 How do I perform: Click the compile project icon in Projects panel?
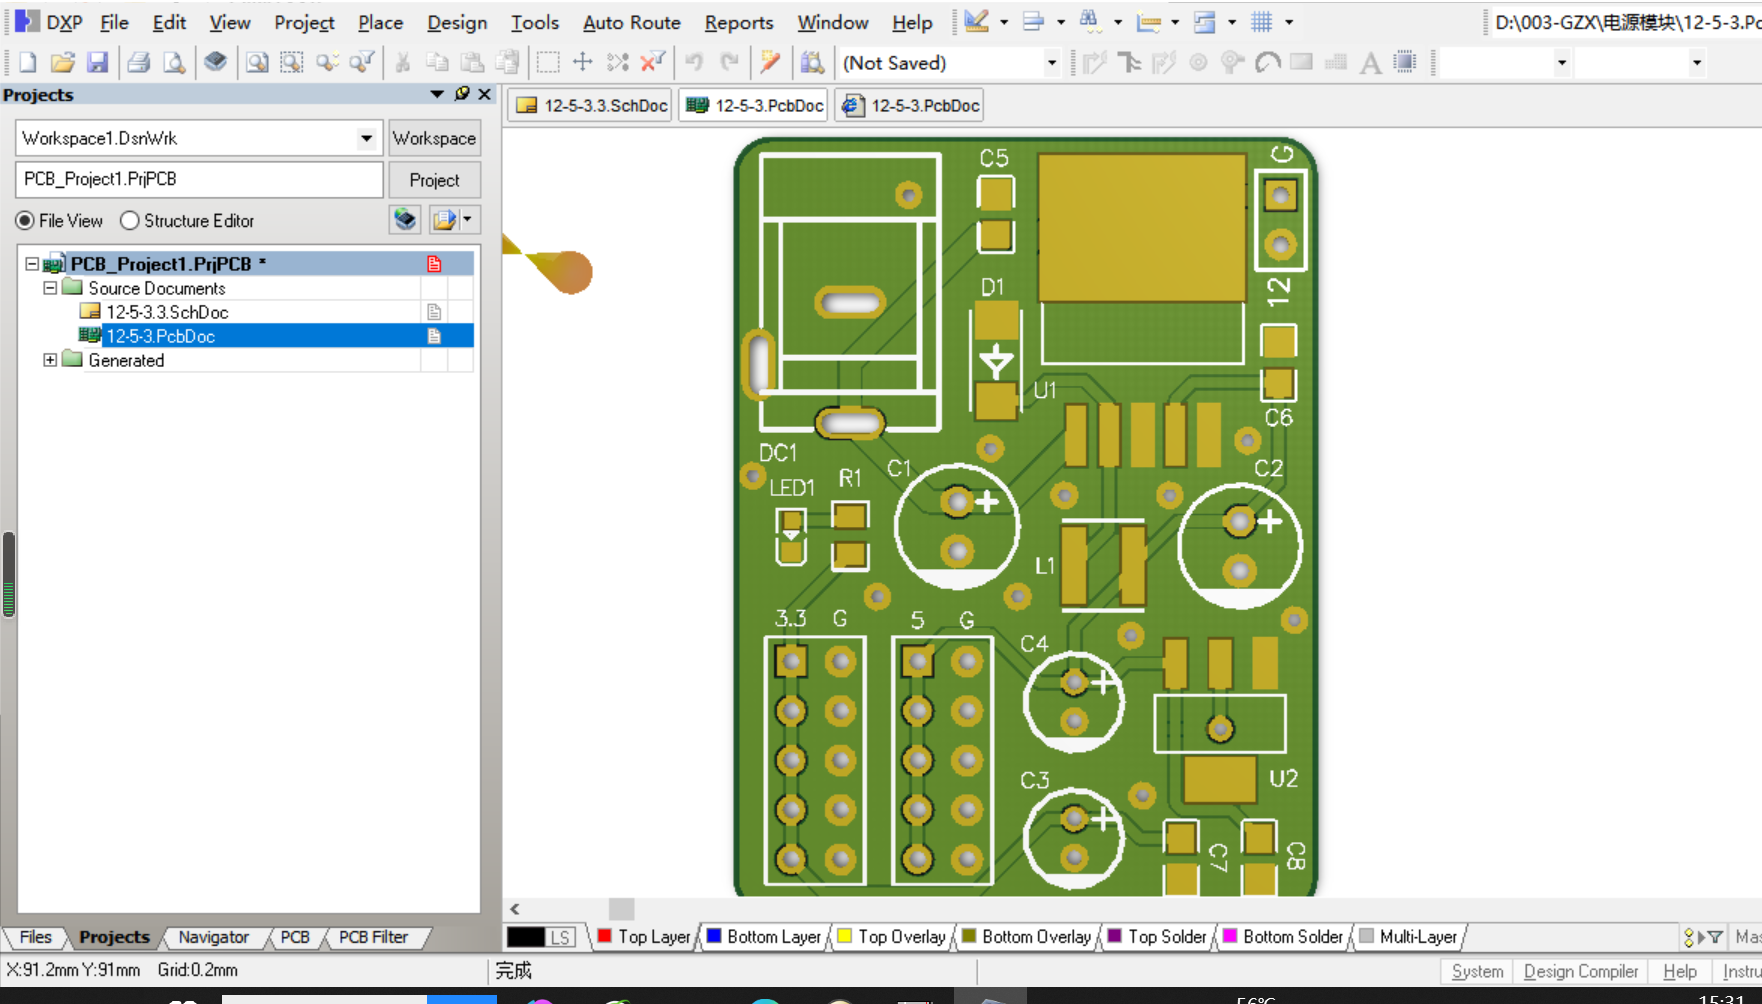405,219
